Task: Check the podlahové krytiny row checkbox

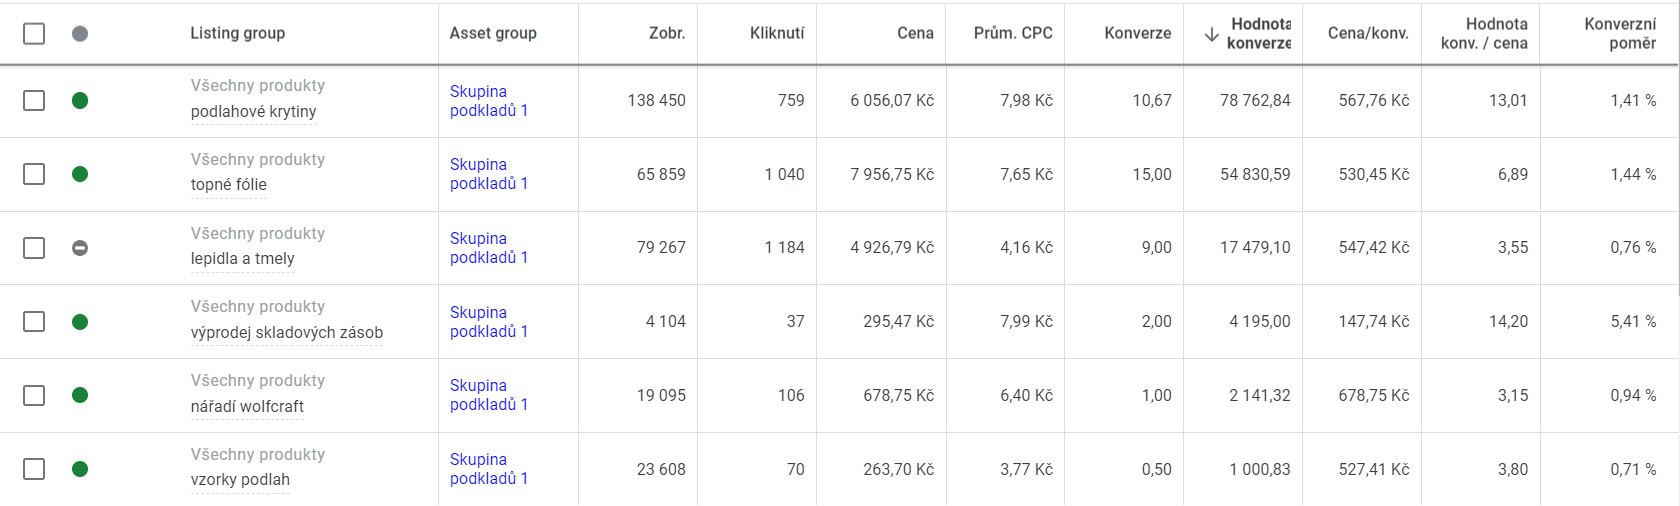Action: tap(34, 100)
